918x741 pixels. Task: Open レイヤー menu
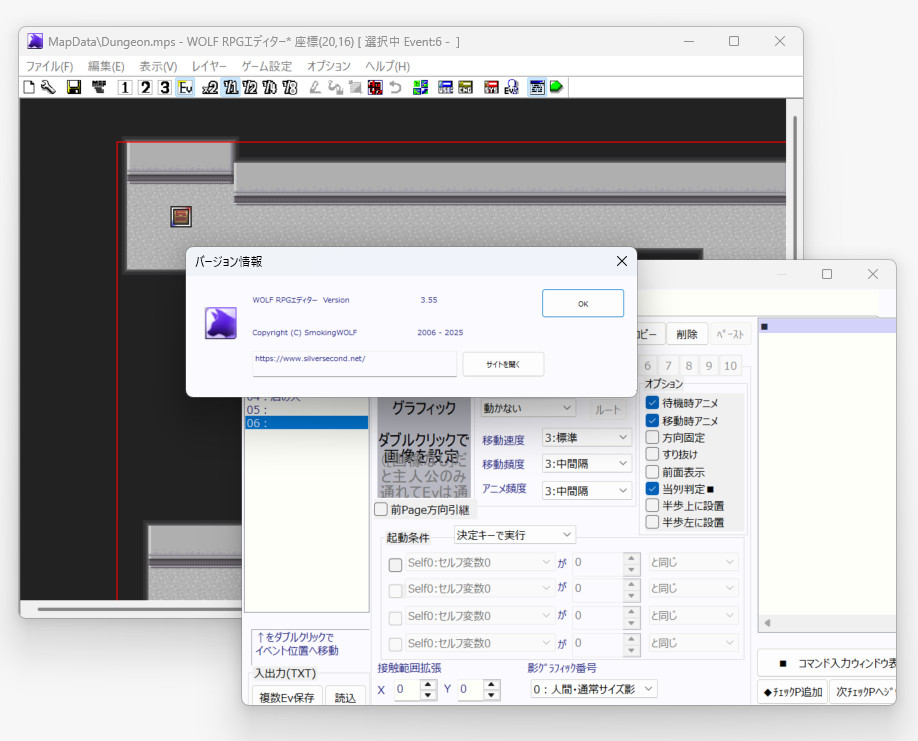point(209,66)
